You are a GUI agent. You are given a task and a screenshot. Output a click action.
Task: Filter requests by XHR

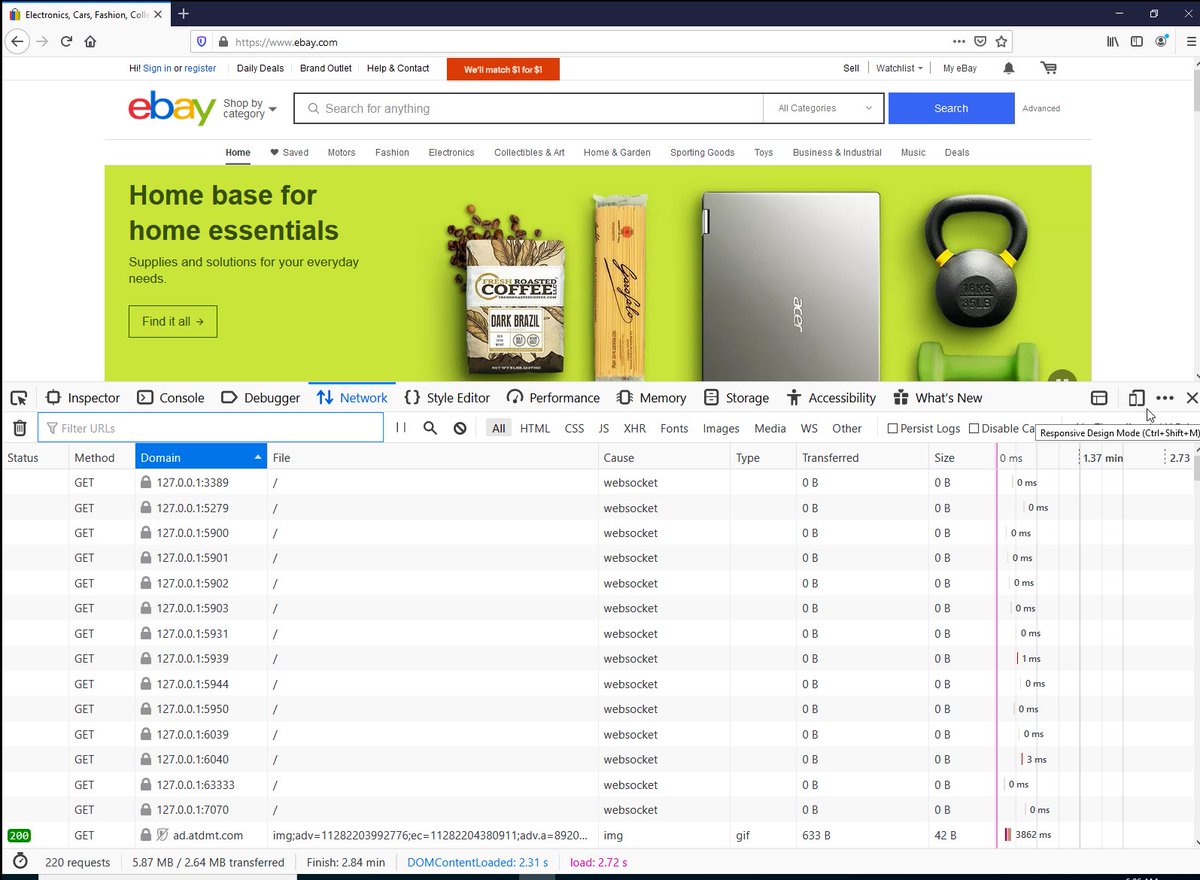[x=635, y=428]
